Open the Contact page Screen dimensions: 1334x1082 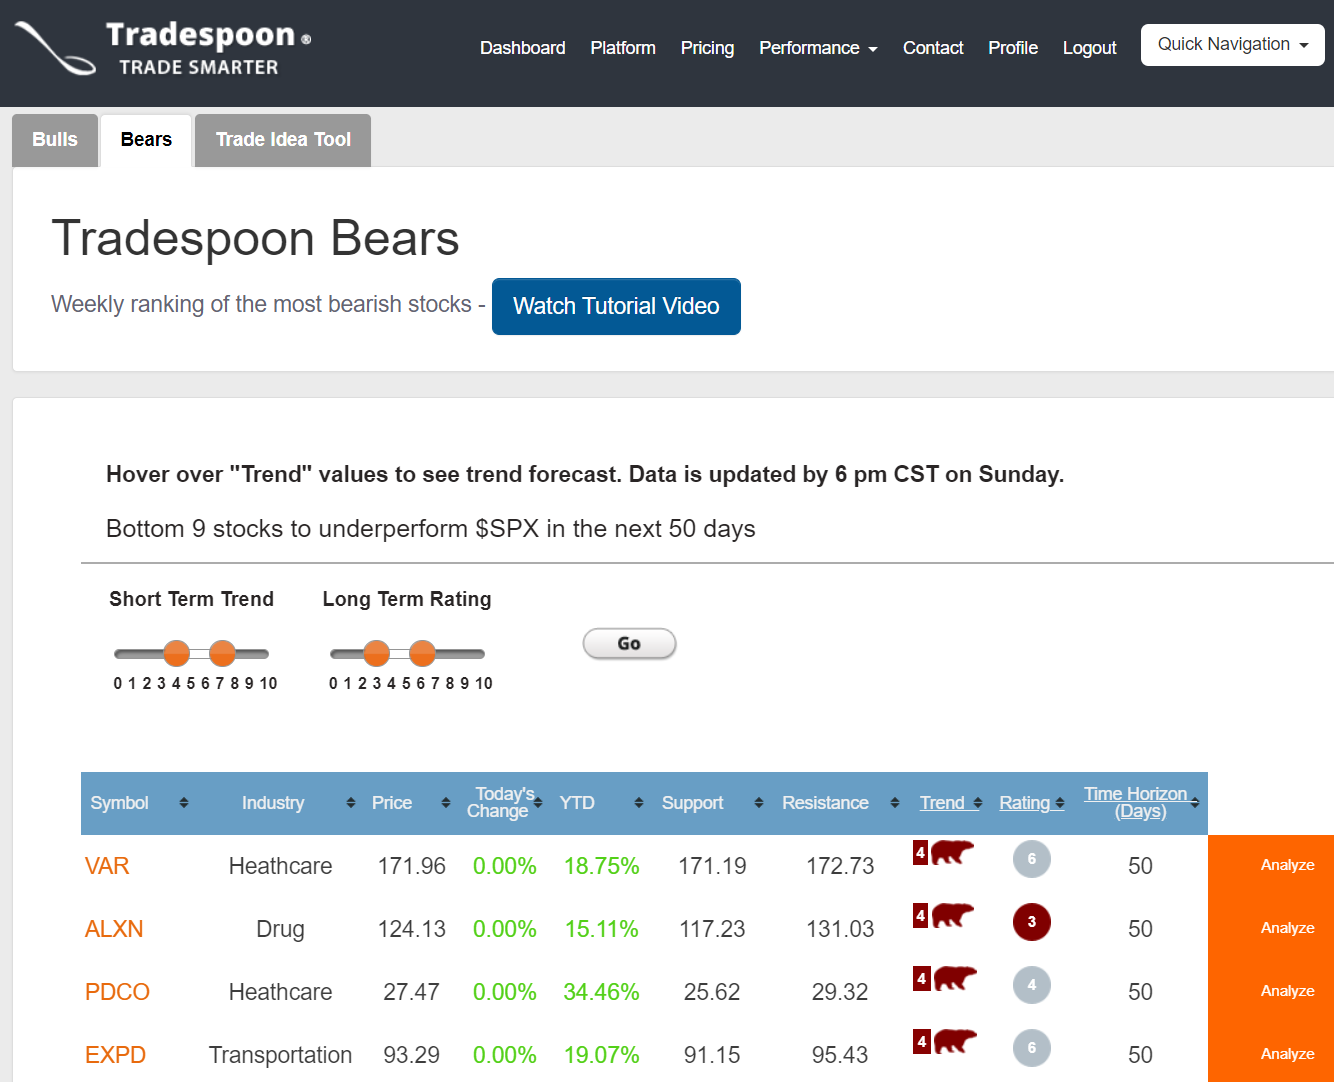coord(933,48)
